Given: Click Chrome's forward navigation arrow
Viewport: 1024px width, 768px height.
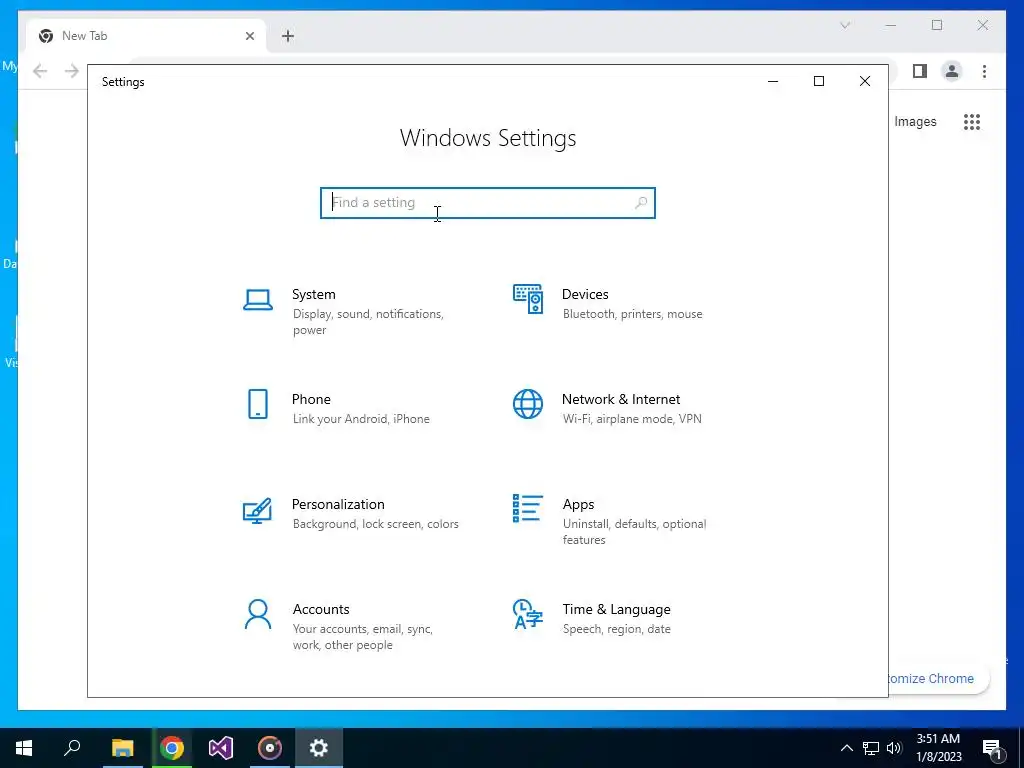Looking at the screenshot, I should pyautogui.click(x=72, y=71).
